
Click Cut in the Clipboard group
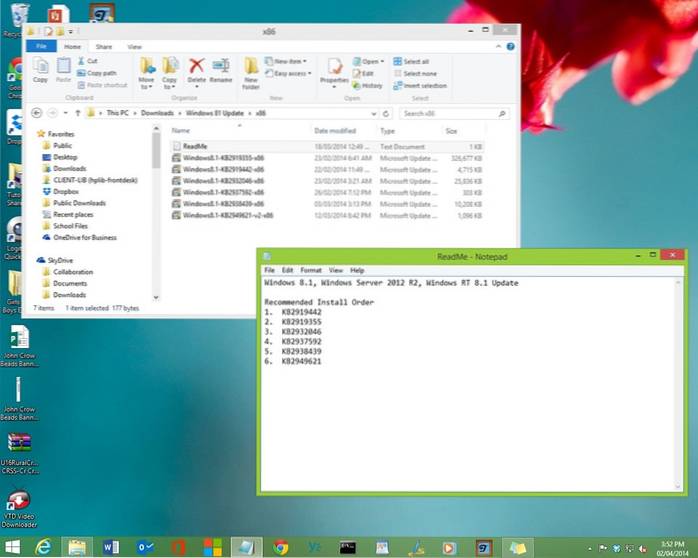[x=88, y=61]
